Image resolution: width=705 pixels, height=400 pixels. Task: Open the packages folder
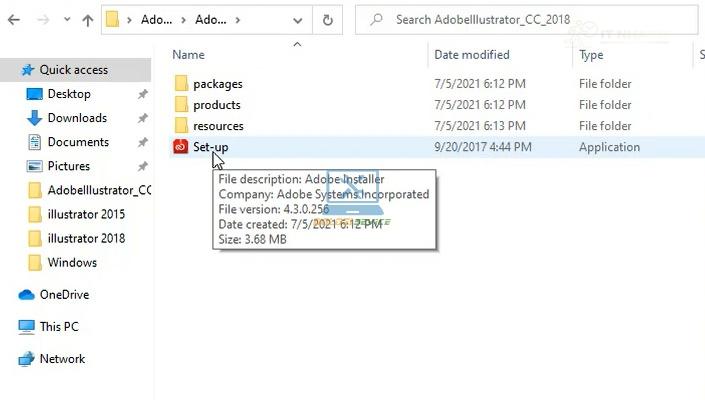click(x=217, y=84)
